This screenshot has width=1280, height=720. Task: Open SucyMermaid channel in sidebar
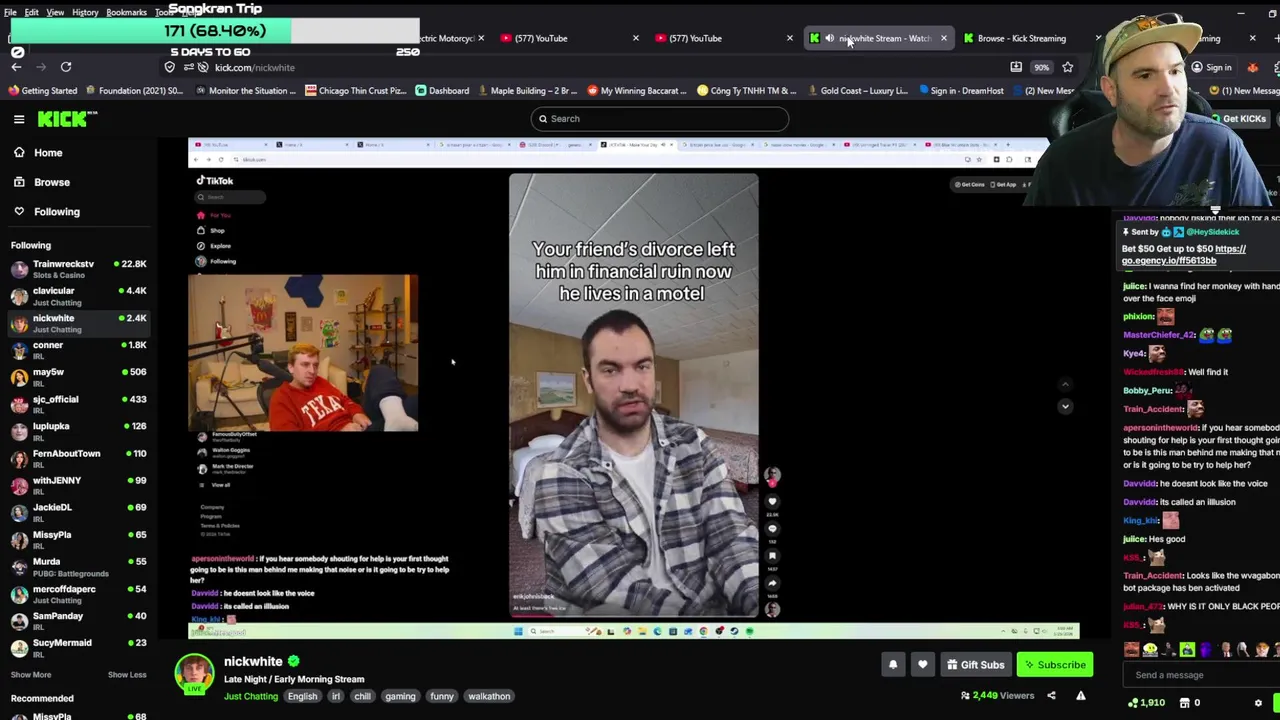[x=78, y=648]
